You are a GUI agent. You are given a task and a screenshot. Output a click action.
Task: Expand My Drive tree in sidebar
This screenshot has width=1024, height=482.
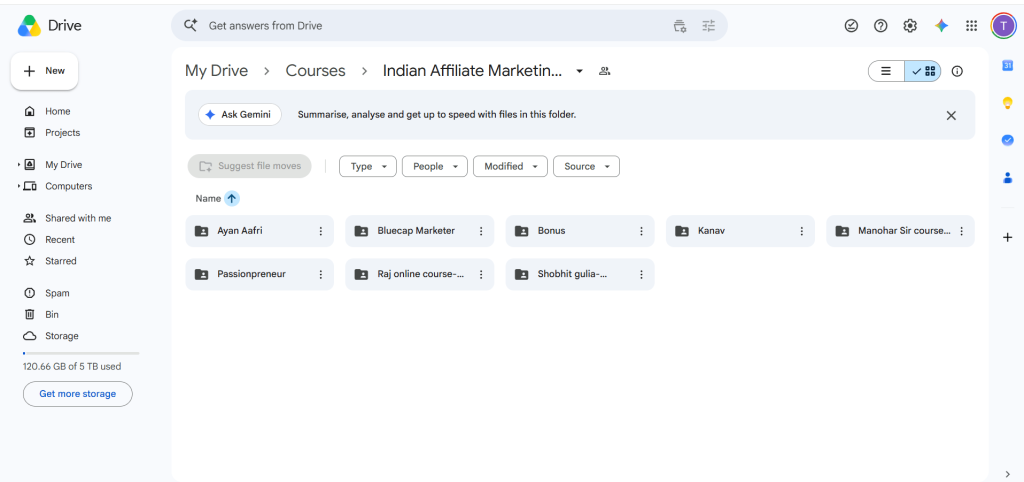(x=19, y=165)
